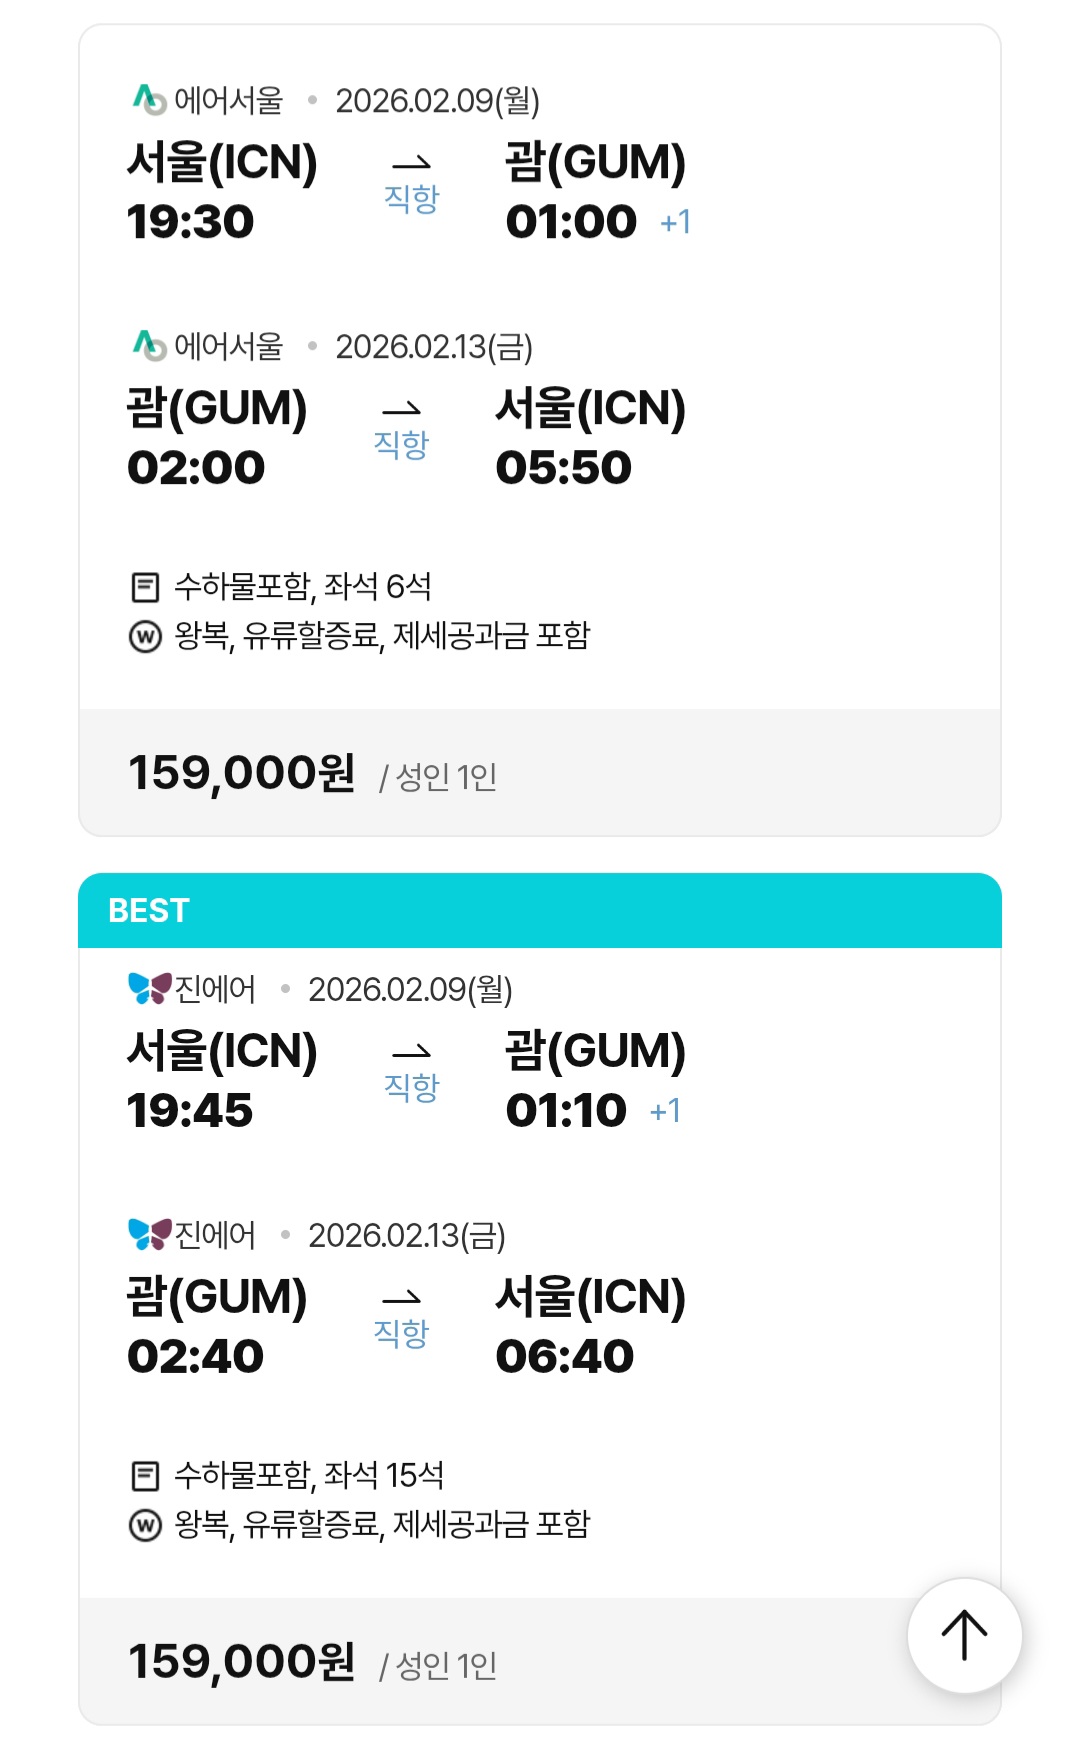The height and width of the screenshot is (1737, 1080).
Task: Select the Air Seoul 02:00 return flight from Guam
Action: [197, 467]
